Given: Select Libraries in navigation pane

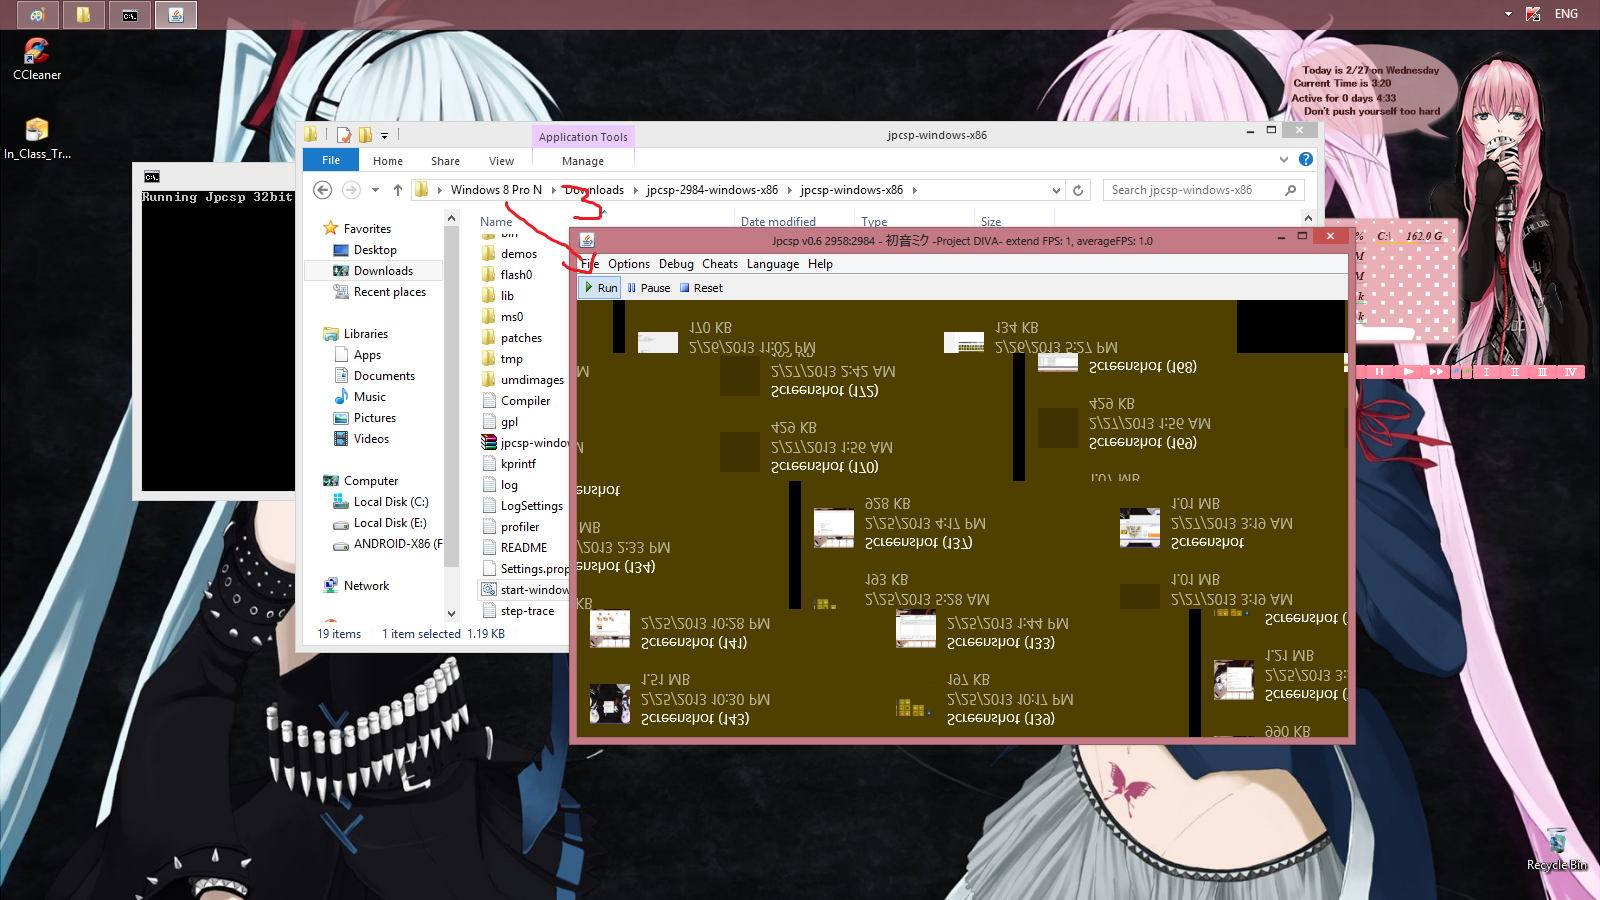Looking at the screenshot, I should [365, 334].
